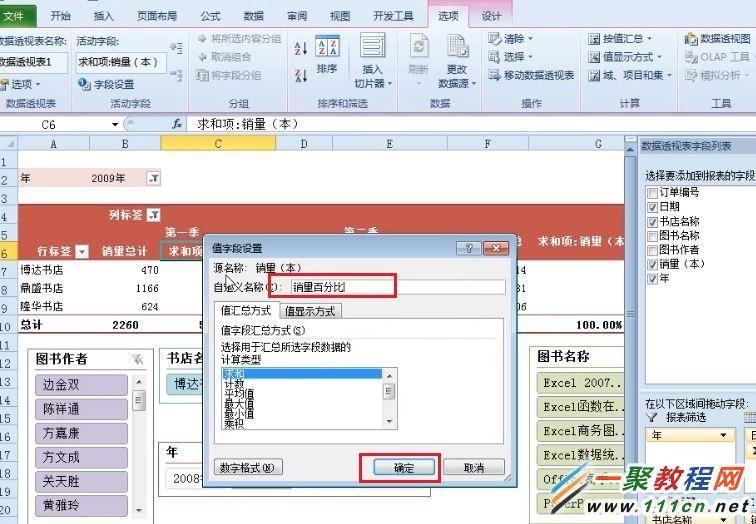The height and width of the screenshot is (524, 756).
Task: Uncheck the 日期 field checkbox
Action: (651, 207)
